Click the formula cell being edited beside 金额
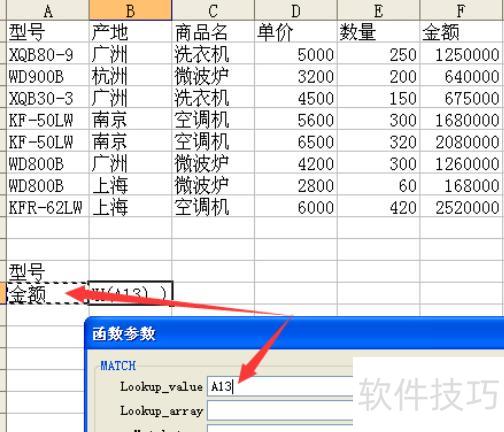 pyautogui.click(x=130, y=293)
